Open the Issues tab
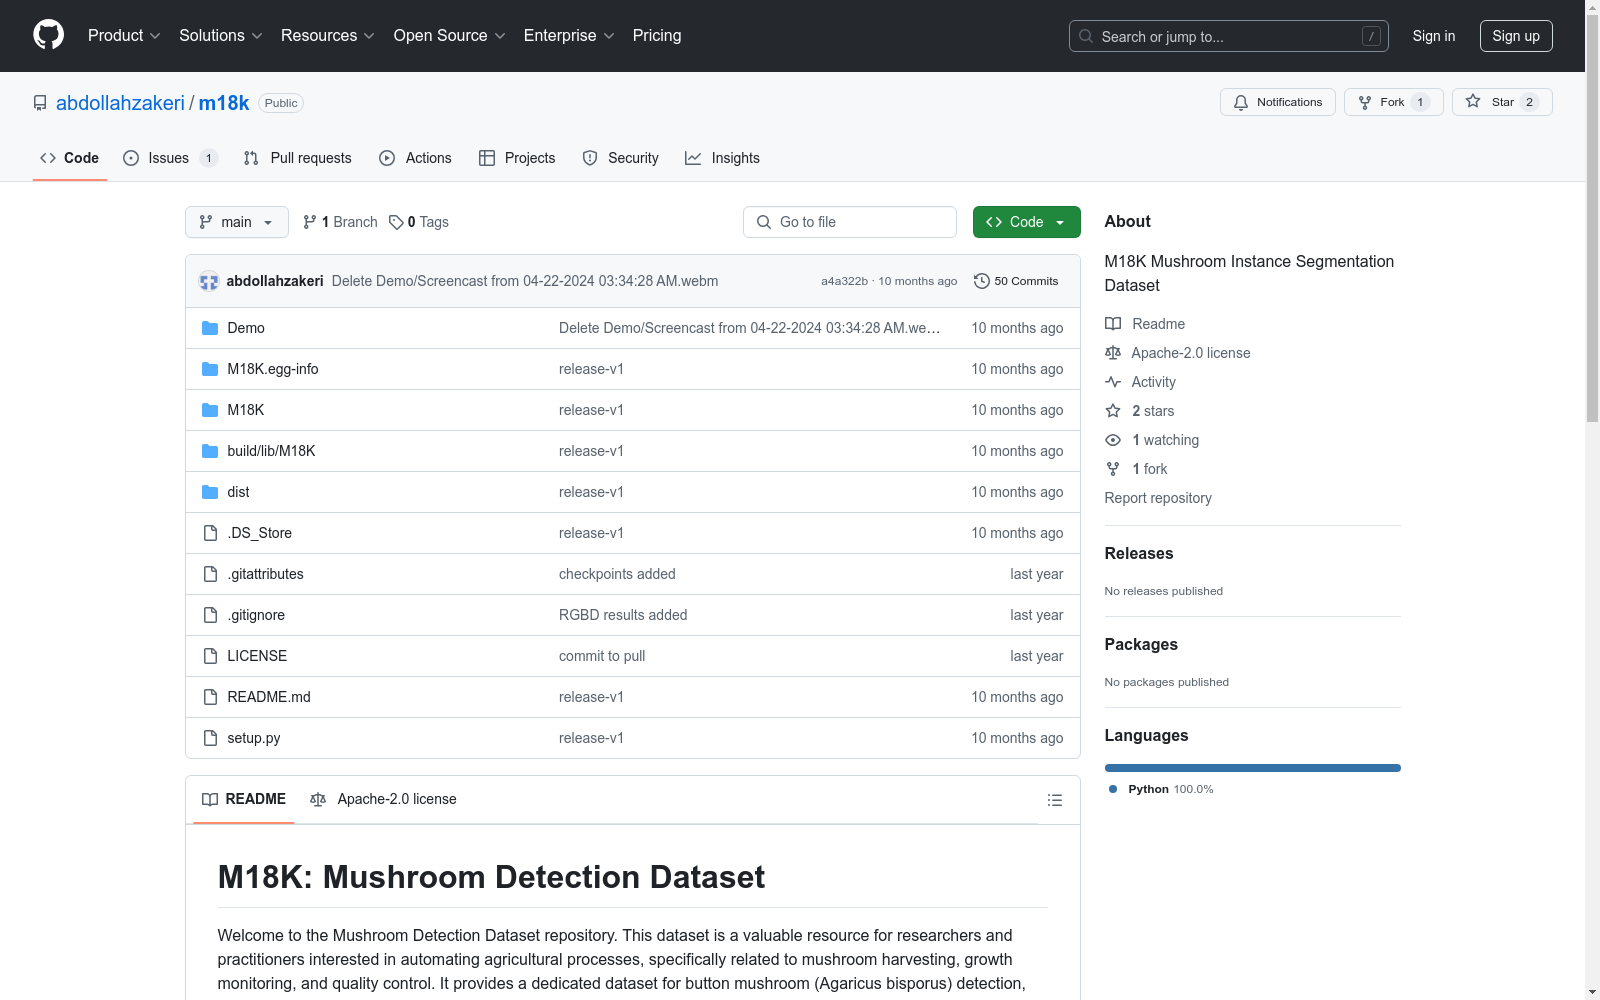1600x1000 pixels. [x=169, y=158]
